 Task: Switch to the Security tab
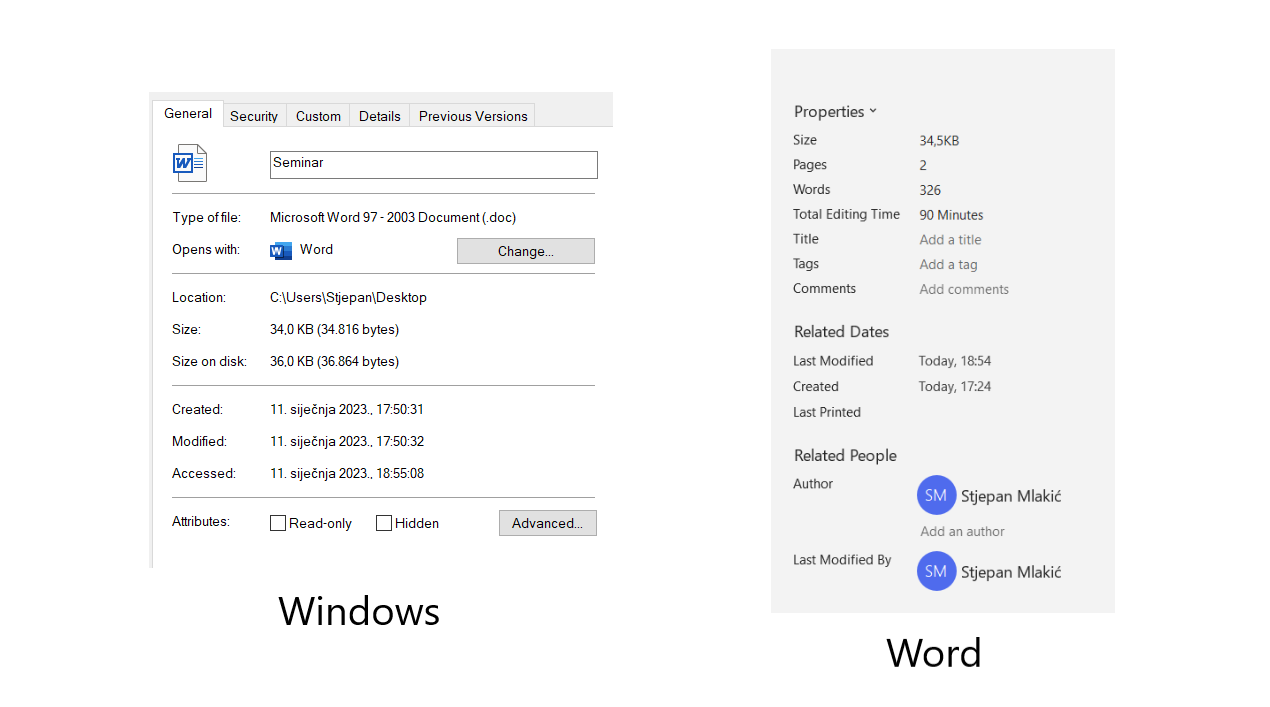coord(254,116)
